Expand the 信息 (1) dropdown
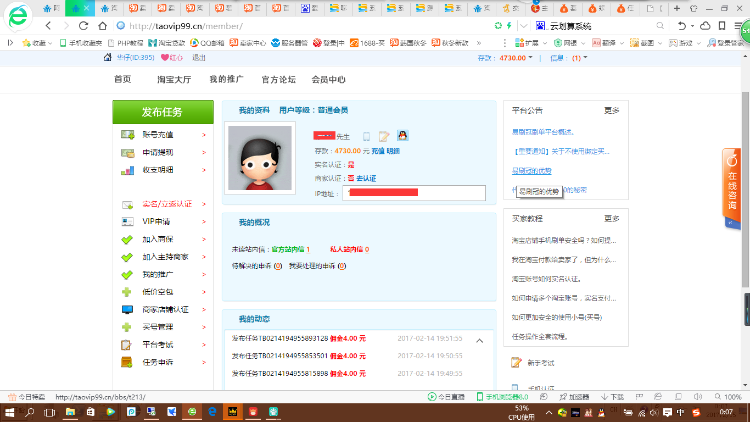750x422 pixels. coord(585,58)
